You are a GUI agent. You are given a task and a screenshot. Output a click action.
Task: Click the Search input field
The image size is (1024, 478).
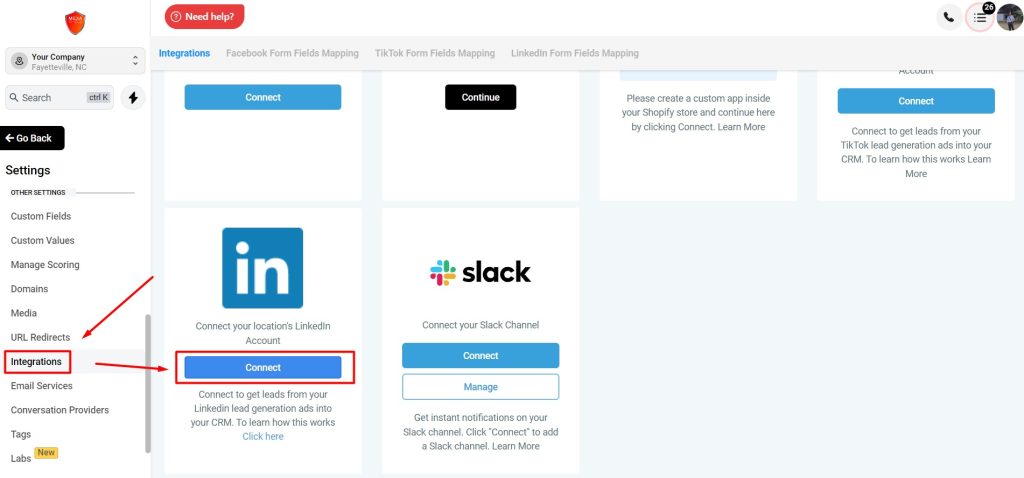pyautogui.click(x=59, y=97)
